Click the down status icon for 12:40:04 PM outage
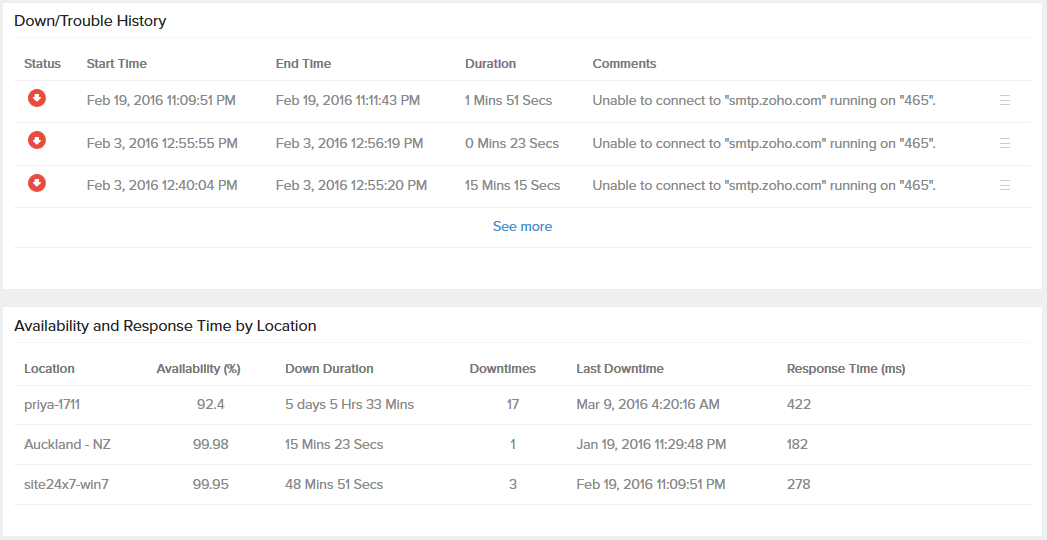The height and width of the screenshot is (540, 1047). (x=37, y=183)
